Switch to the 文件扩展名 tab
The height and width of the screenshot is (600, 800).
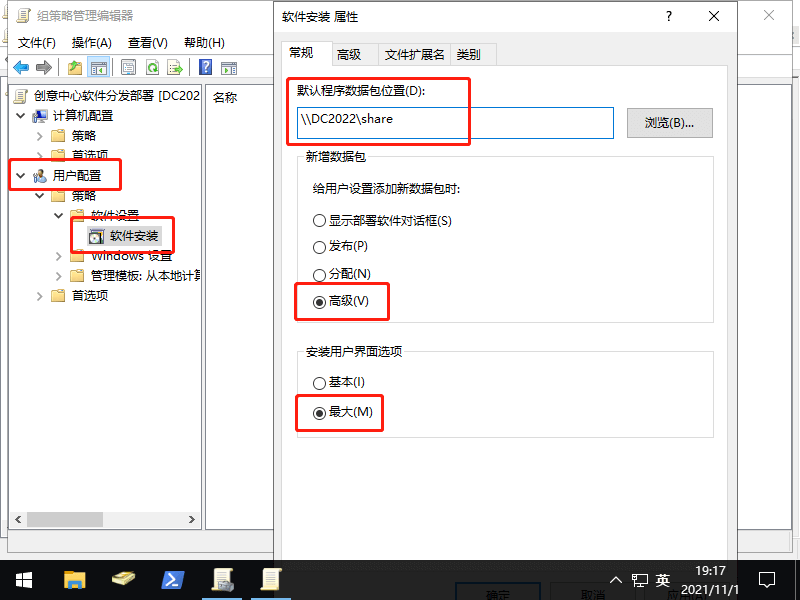pyautogui.click(x=414, y=55)
